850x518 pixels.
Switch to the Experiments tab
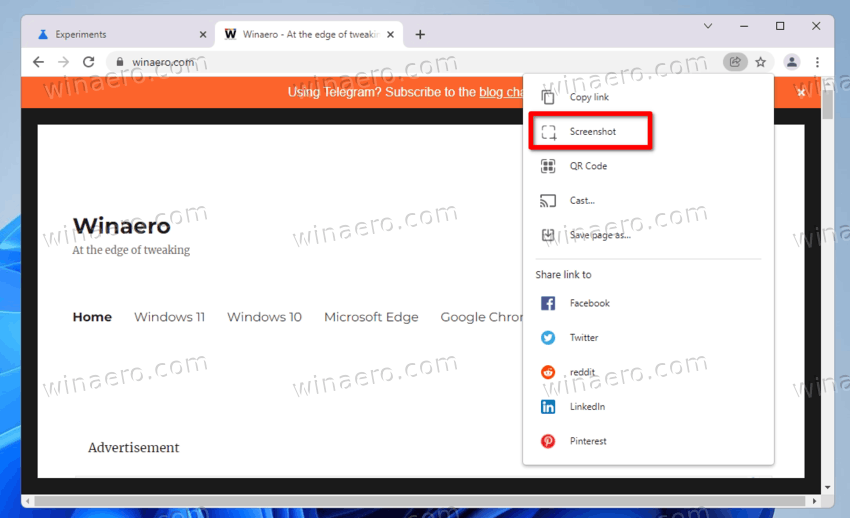pyautogui.click(x=119, y=35)
